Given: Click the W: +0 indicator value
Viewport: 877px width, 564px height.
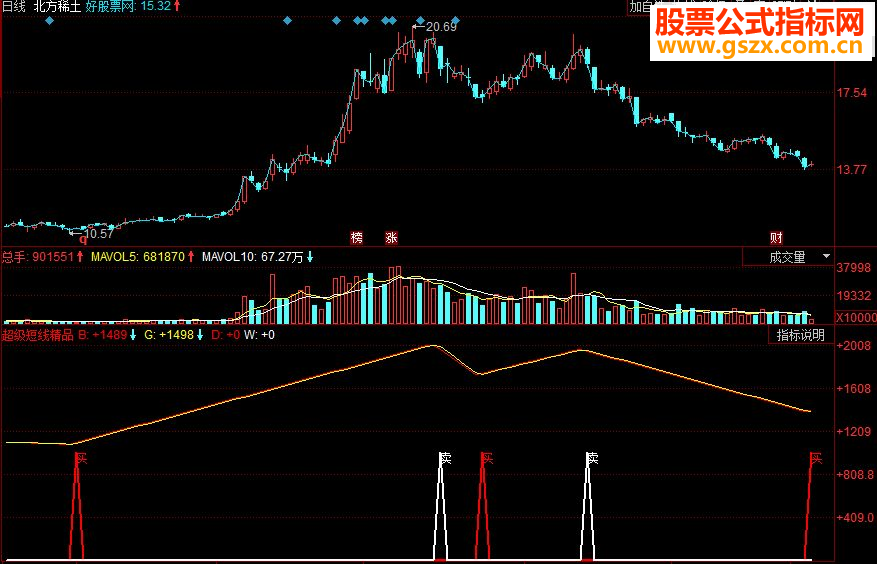Looking at the screenshot, I should click(x=260, y=335).
